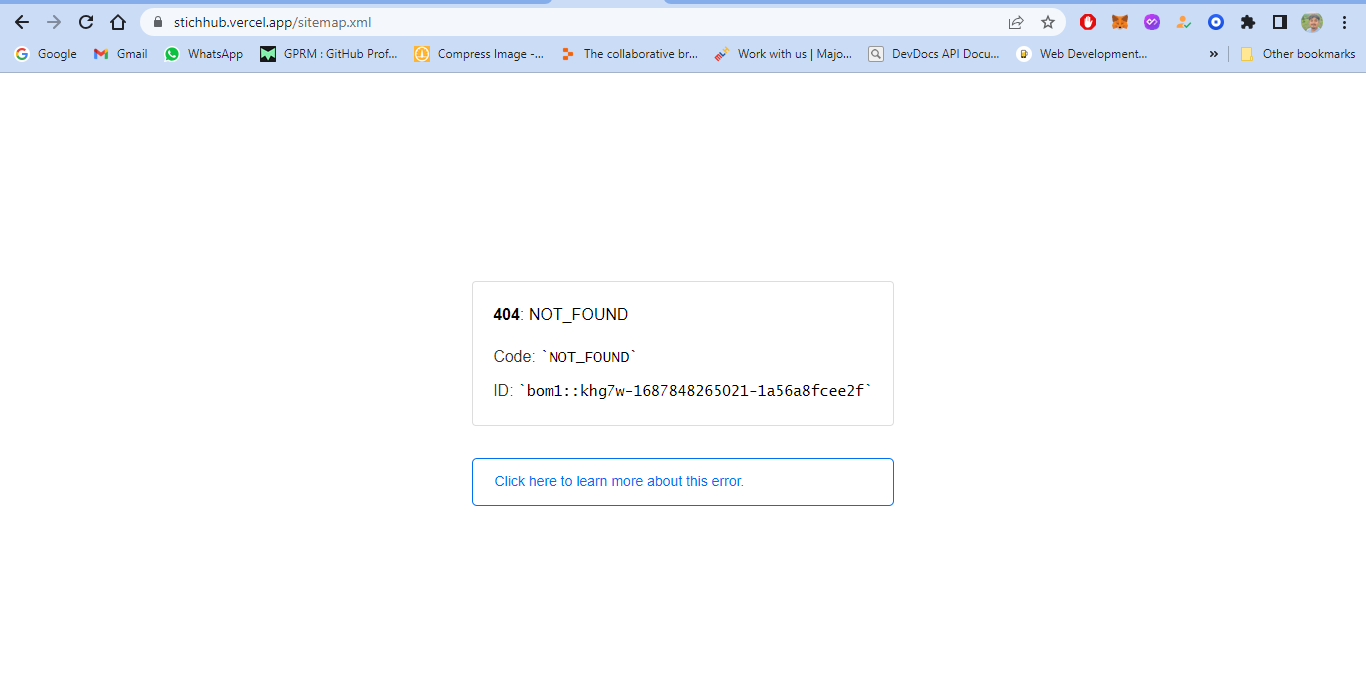Open the blue target extension icon

point(1216,22)
